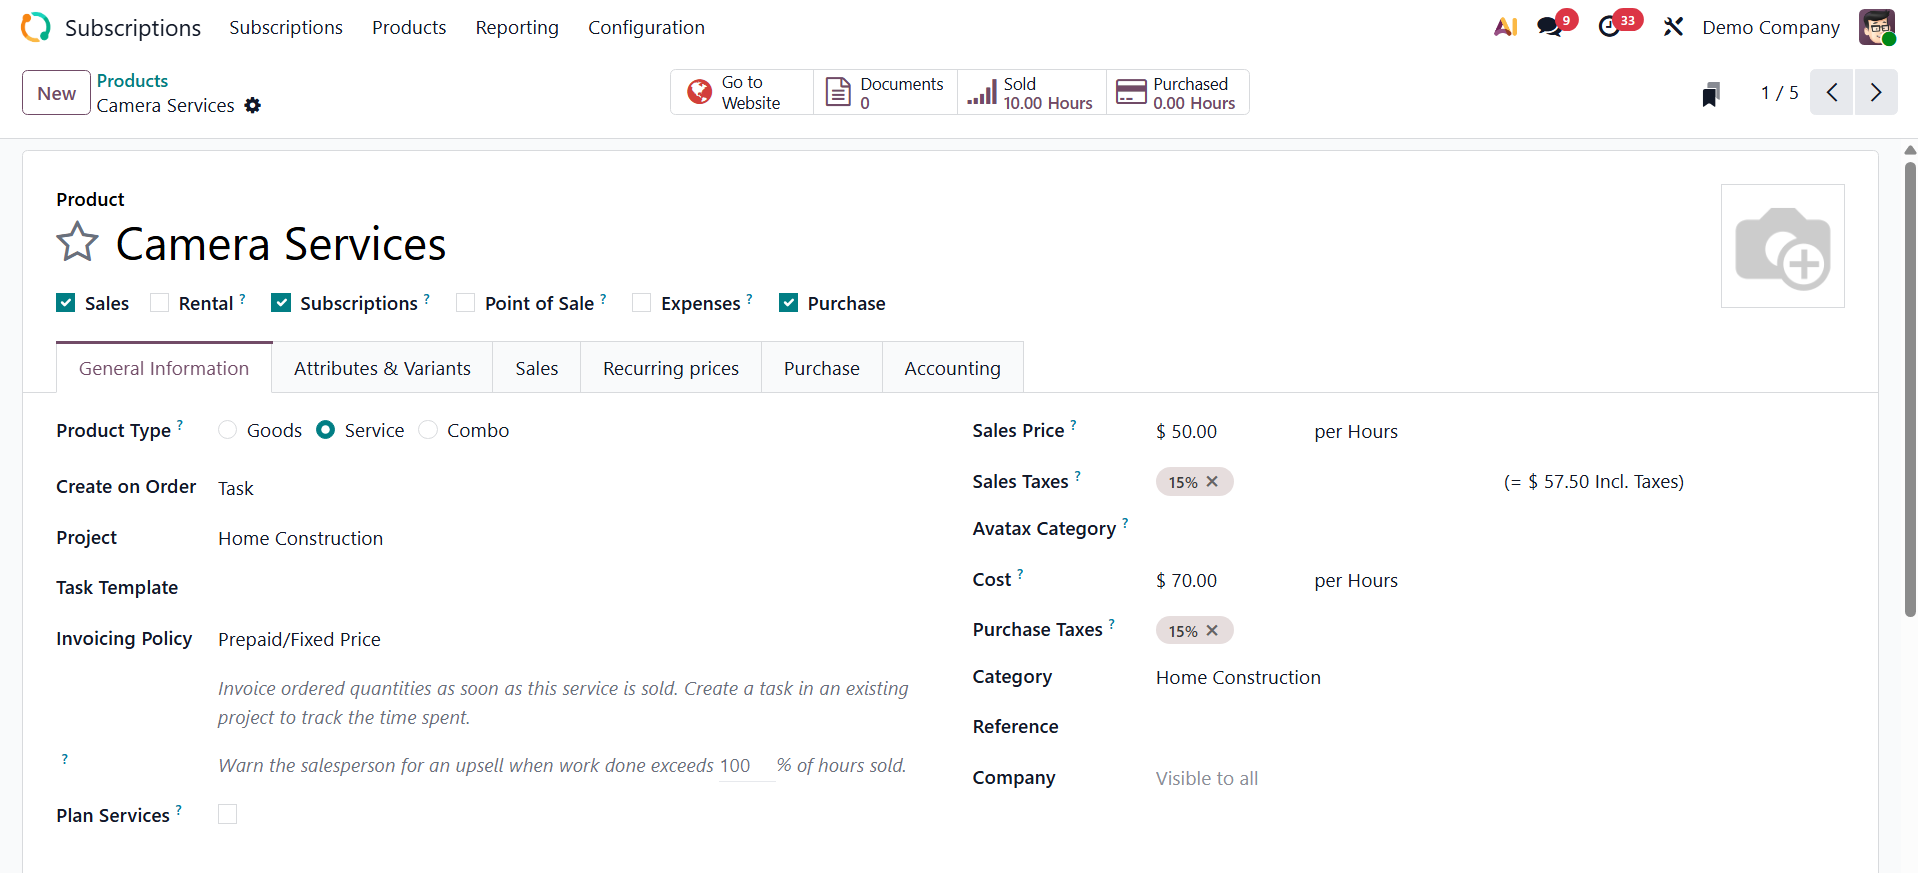Select the Goods product type radio
Viewport: 1918px width, 873px height.
tap(228, 430)
